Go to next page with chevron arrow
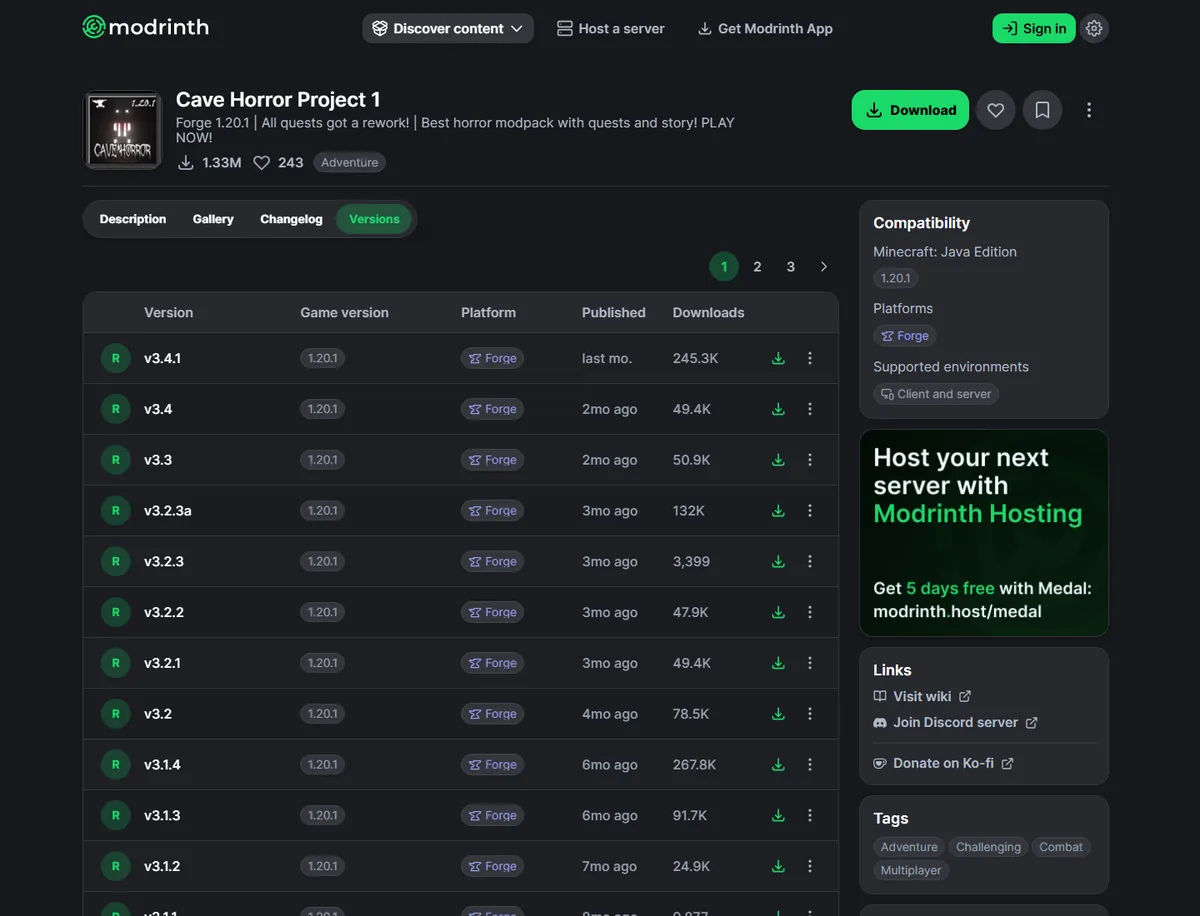The image size is (1200, 916). 824,266
